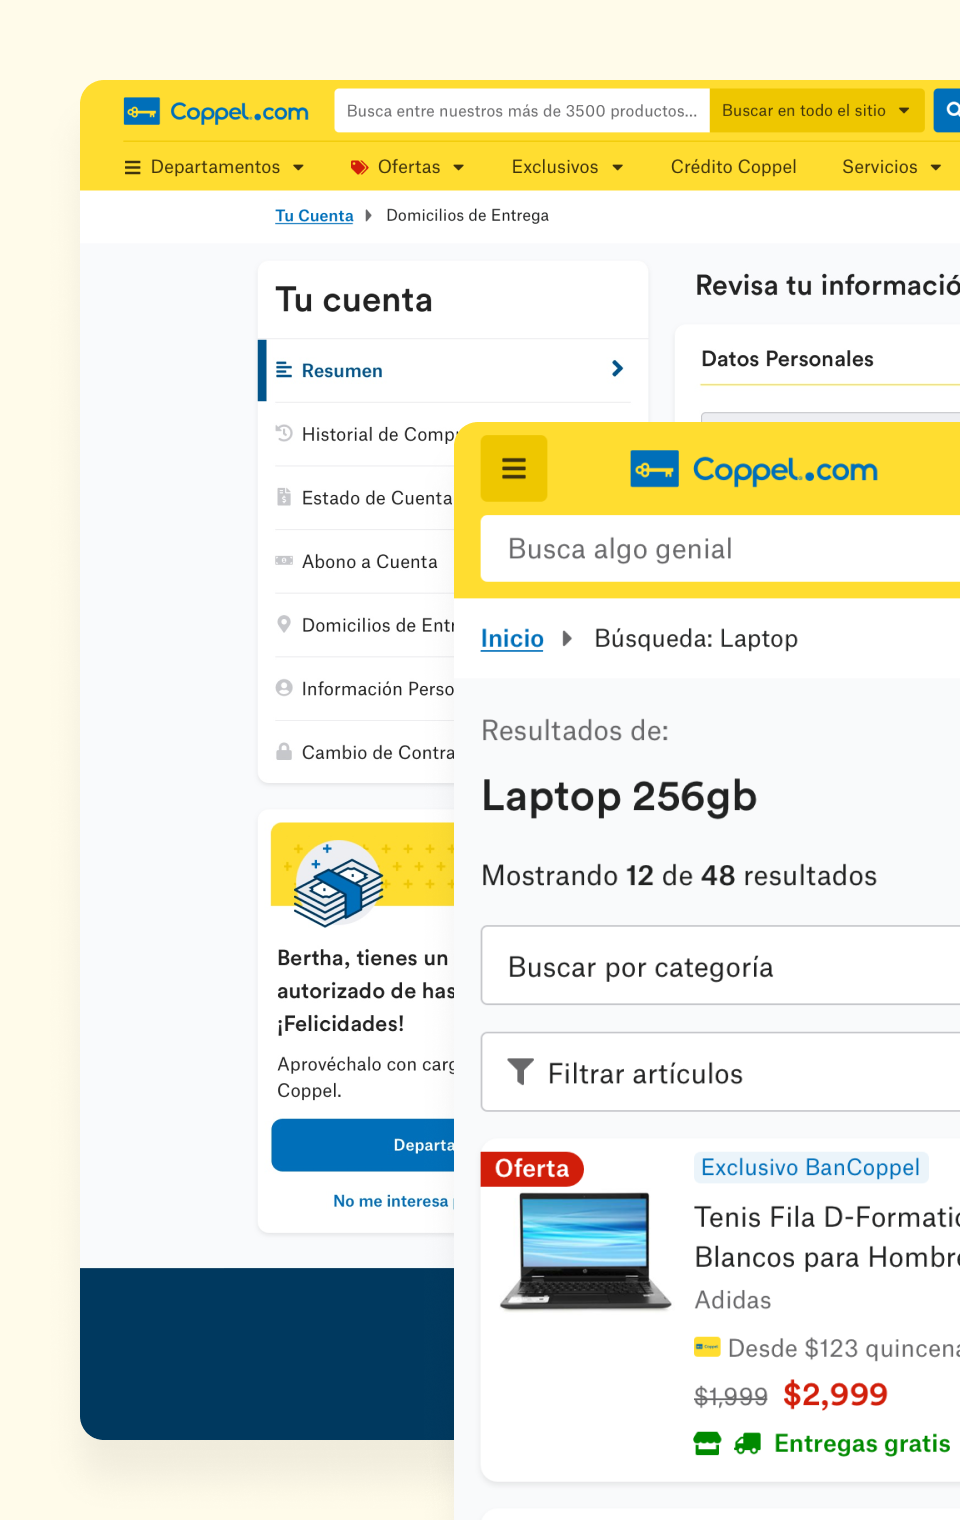Viewport: 960px width, 1520px height.
Task: Click the Cambio de Contraseña lock icon
Action: [x=284, y=752]
